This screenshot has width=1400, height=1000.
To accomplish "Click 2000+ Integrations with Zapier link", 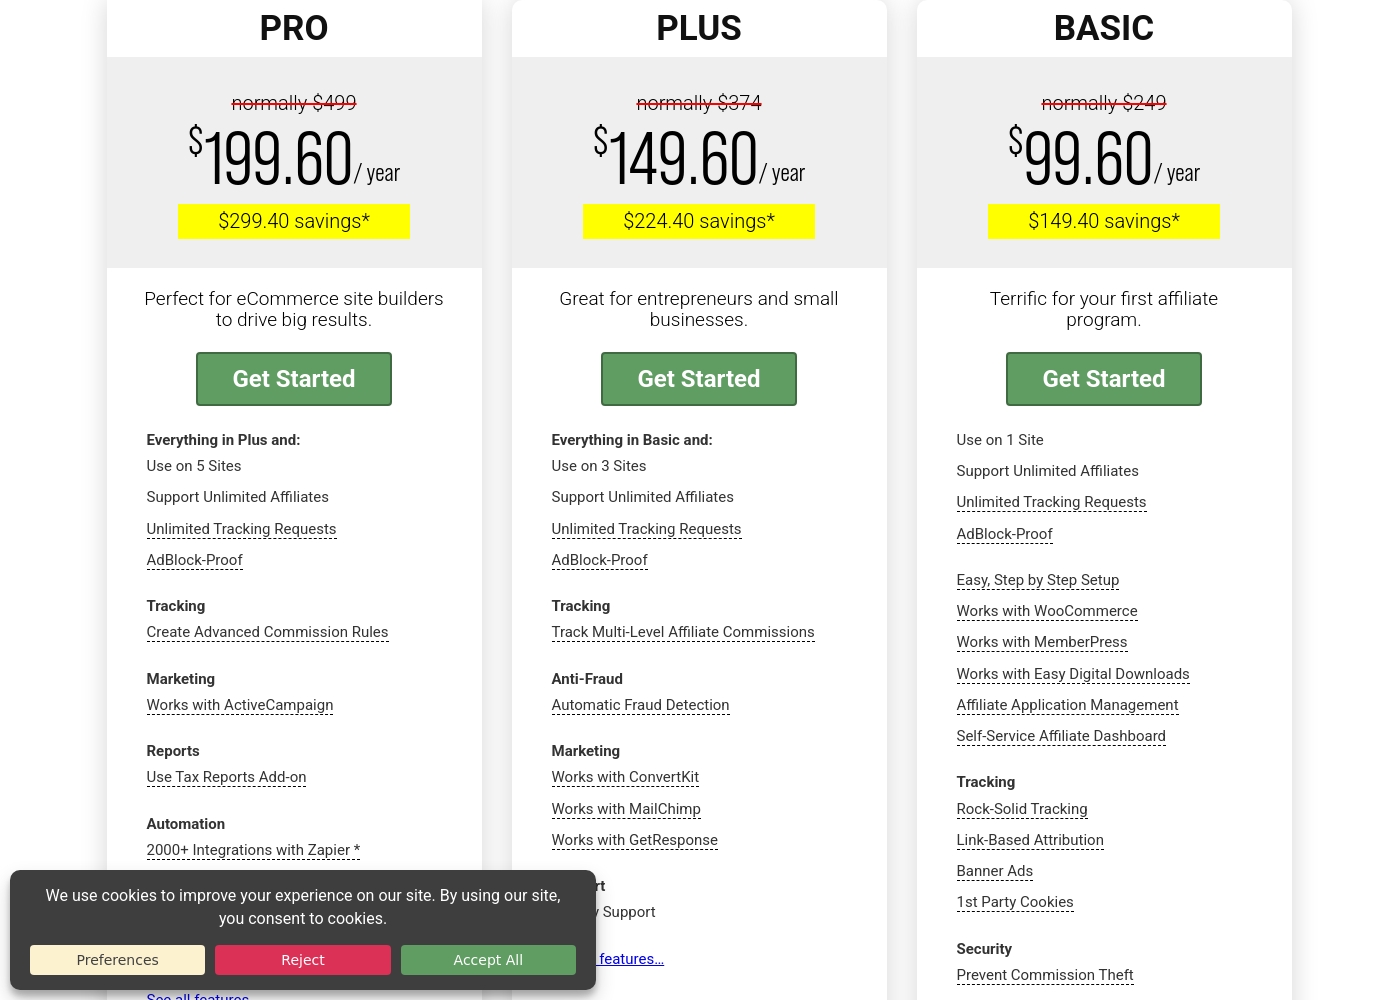I will (x=253, y=850).
